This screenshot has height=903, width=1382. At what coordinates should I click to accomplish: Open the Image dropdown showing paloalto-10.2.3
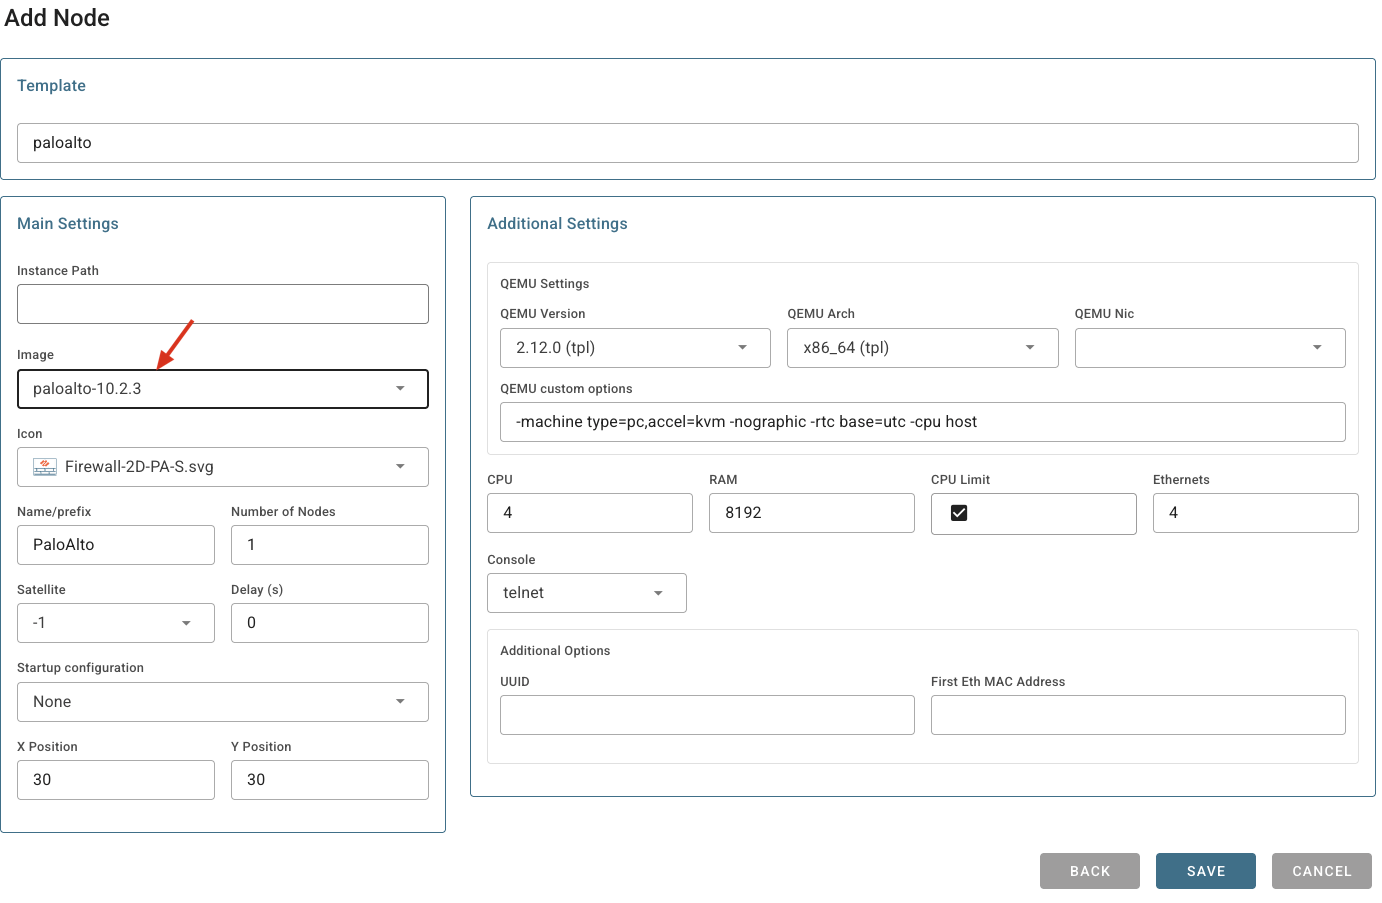tap(222, 389)
